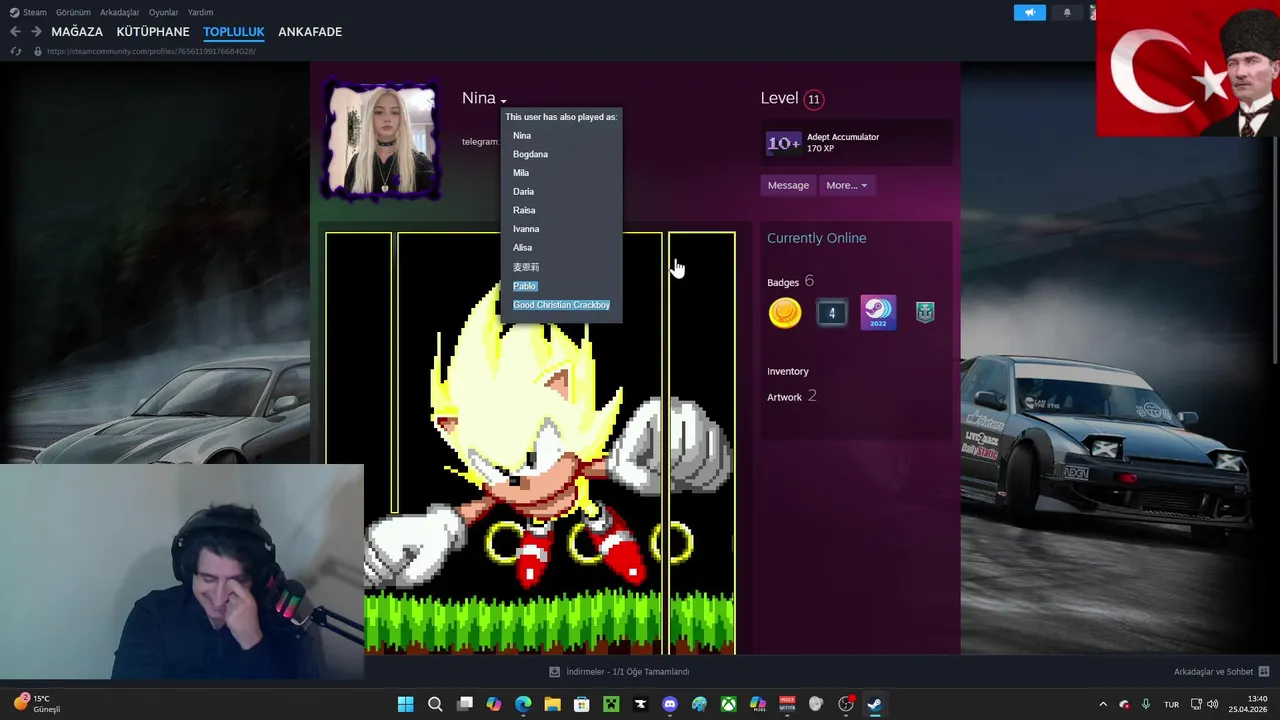Select the alias Pablo

525,286
